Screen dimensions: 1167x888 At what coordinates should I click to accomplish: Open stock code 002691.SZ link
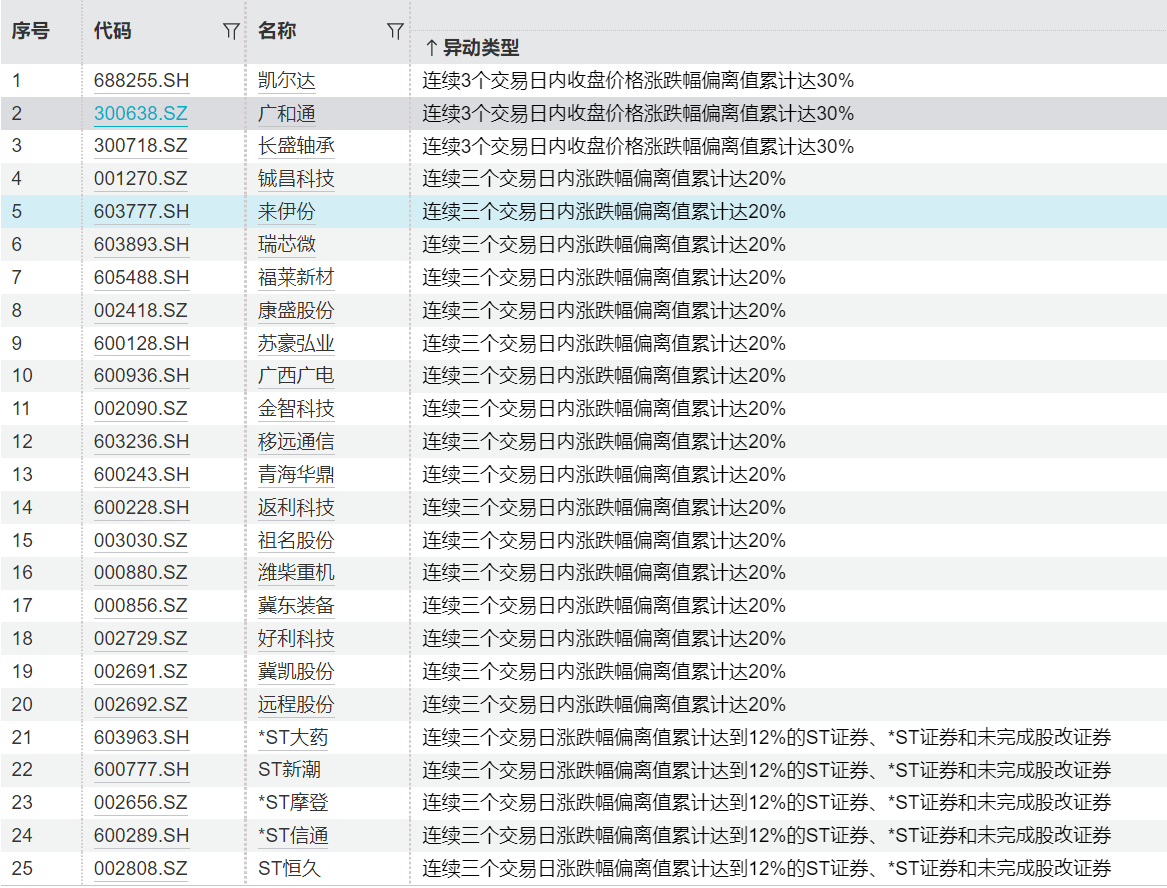[141, 671]
